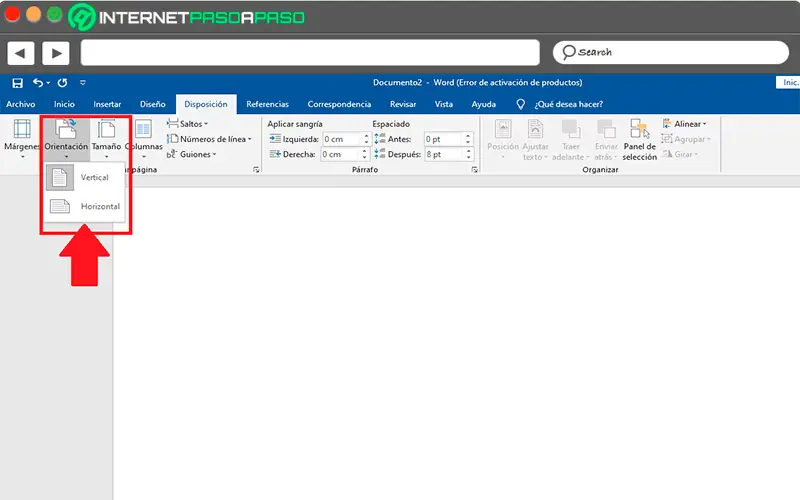Click the left indent icon beside Izquierda
The height and width of the screenshot is (500, 800).
pyautogui.click(x=275, y=139)
